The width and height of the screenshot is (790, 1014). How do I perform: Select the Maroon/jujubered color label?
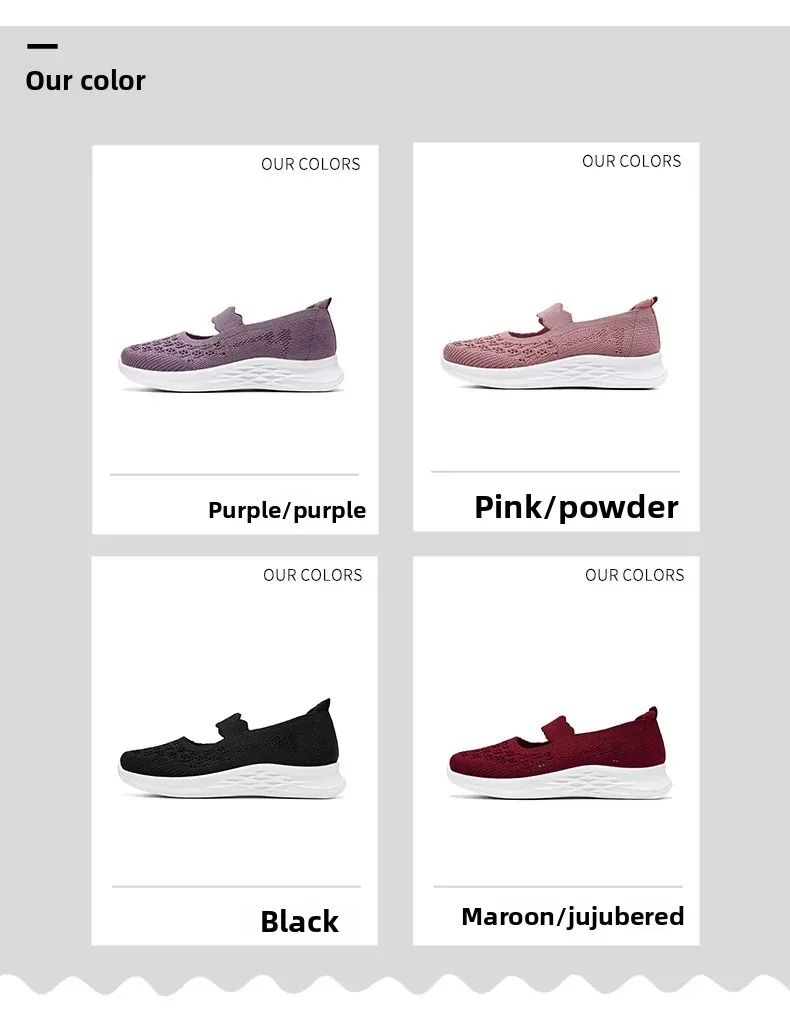[573, 916]
